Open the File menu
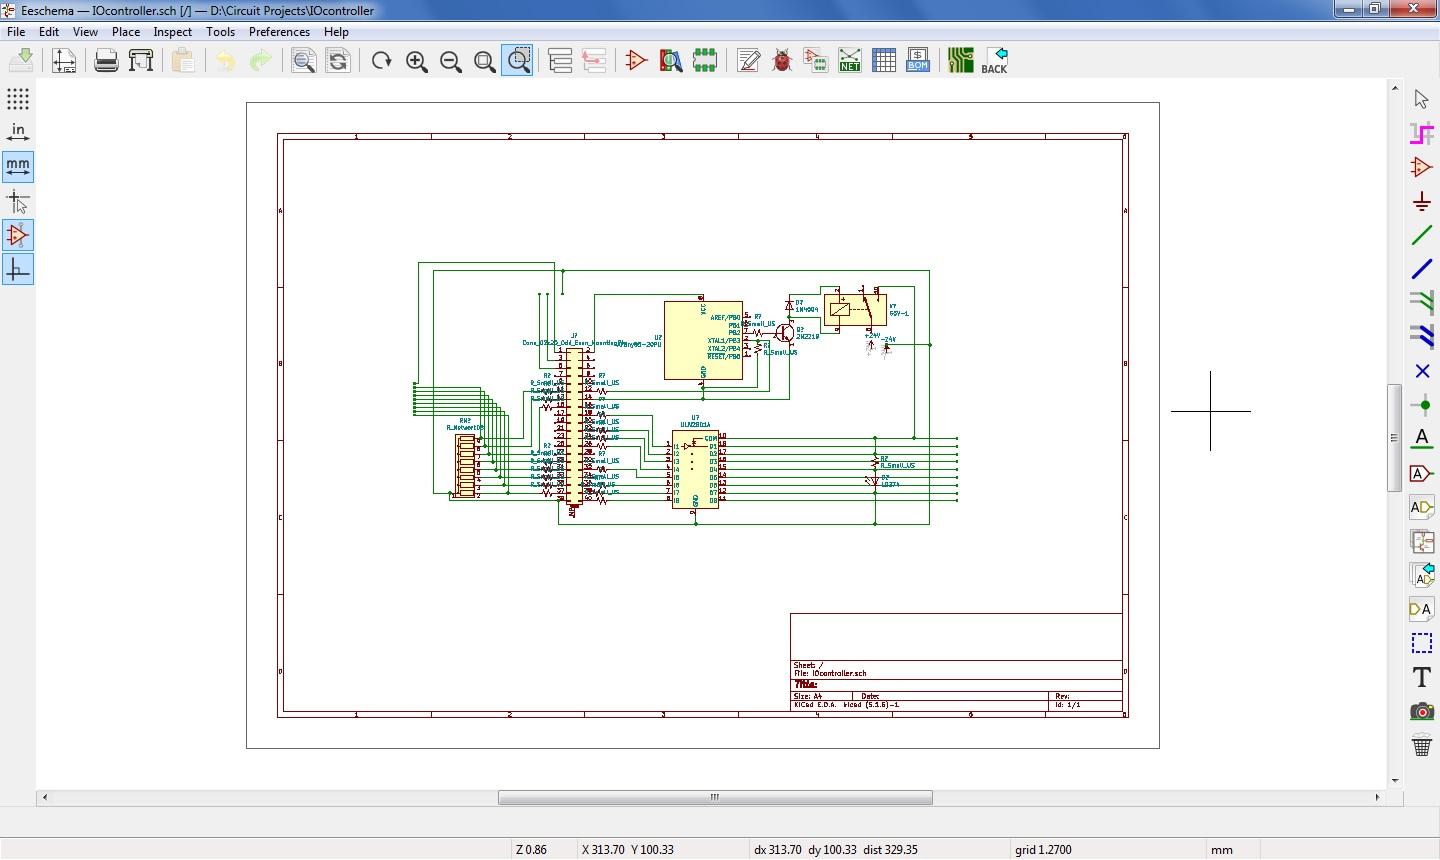The height and width of the screenshot is (860, 1440). point(16,31)
